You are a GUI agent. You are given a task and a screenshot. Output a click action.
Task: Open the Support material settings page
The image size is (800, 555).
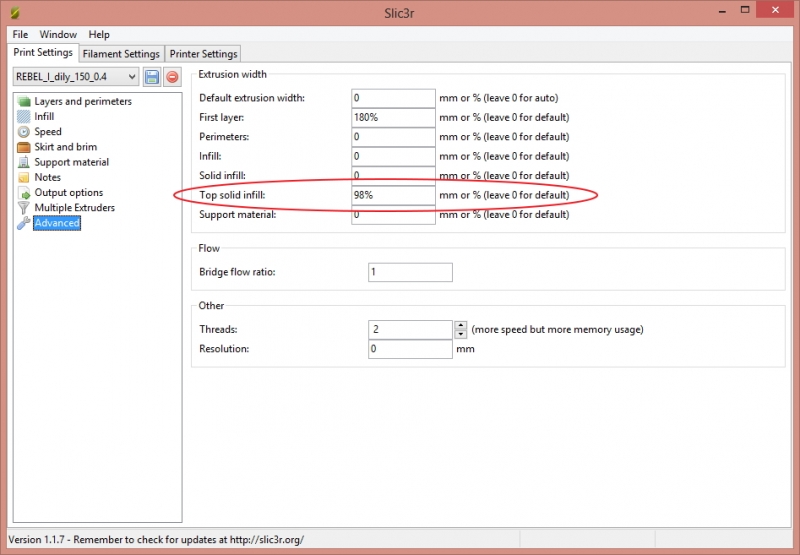[x=71, y=162]
